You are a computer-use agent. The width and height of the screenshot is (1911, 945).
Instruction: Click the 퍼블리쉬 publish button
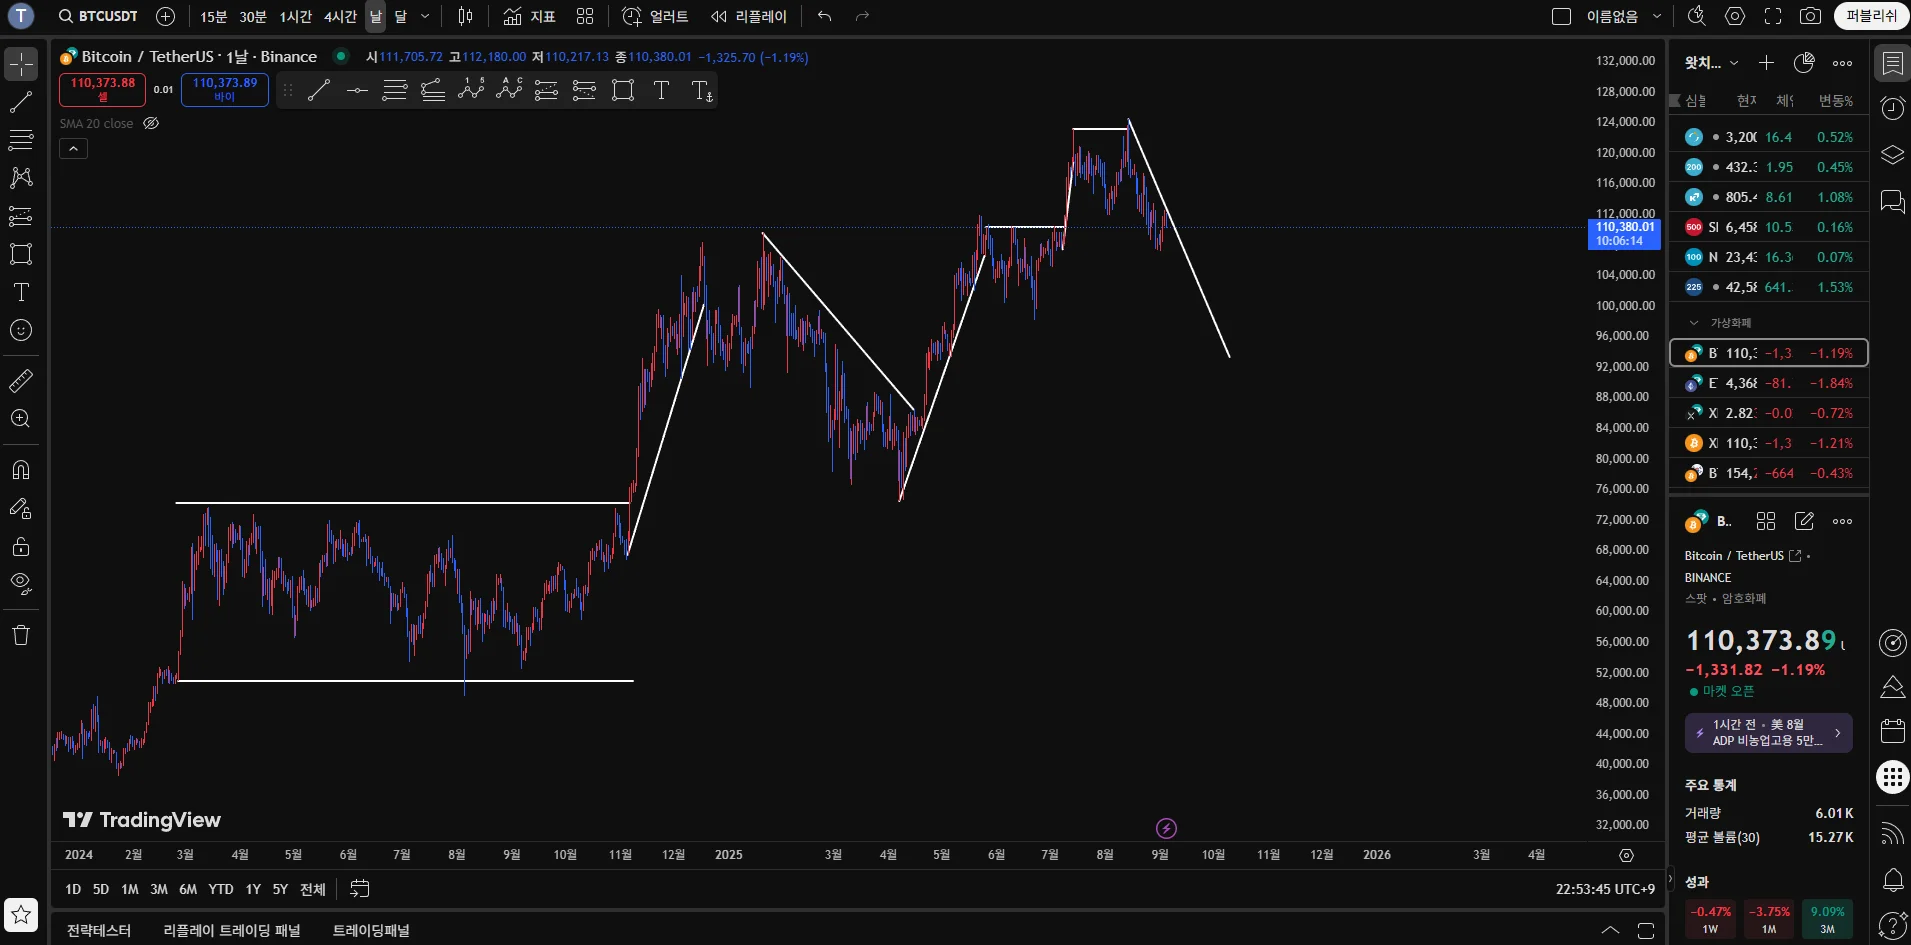coord(1871,16)
